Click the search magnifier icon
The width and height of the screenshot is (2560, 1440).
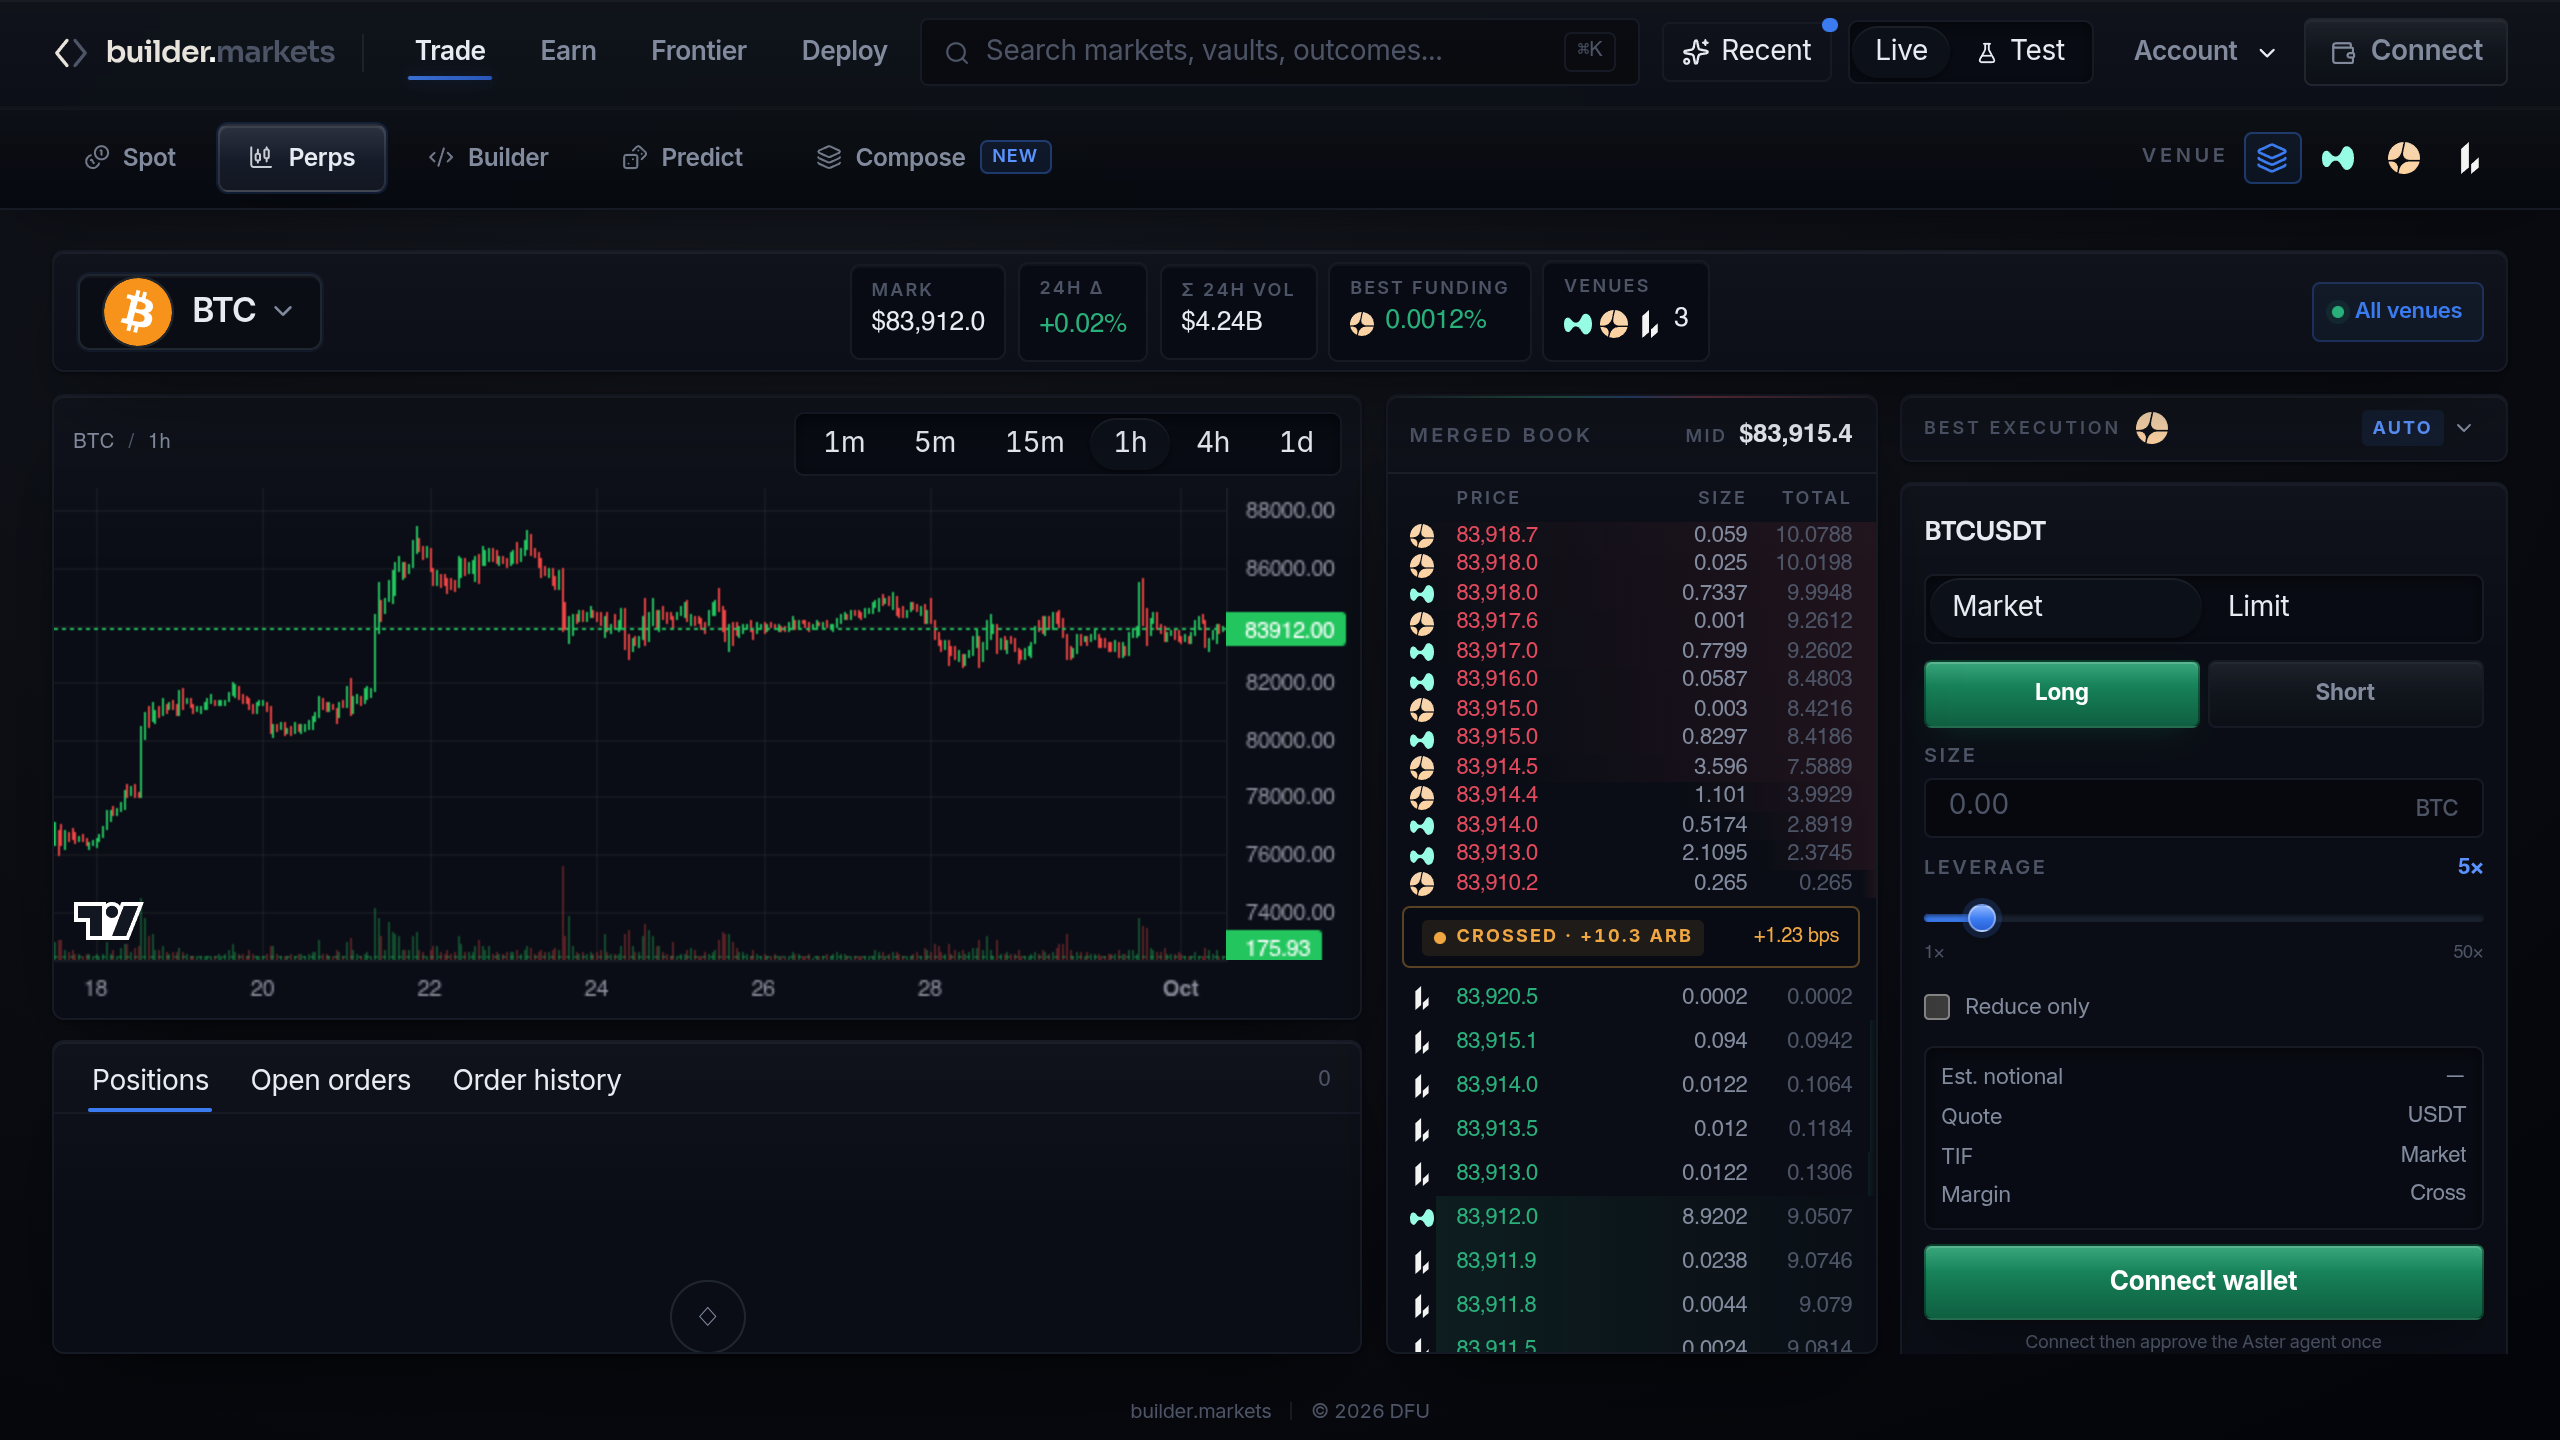[x=957, y=52]
